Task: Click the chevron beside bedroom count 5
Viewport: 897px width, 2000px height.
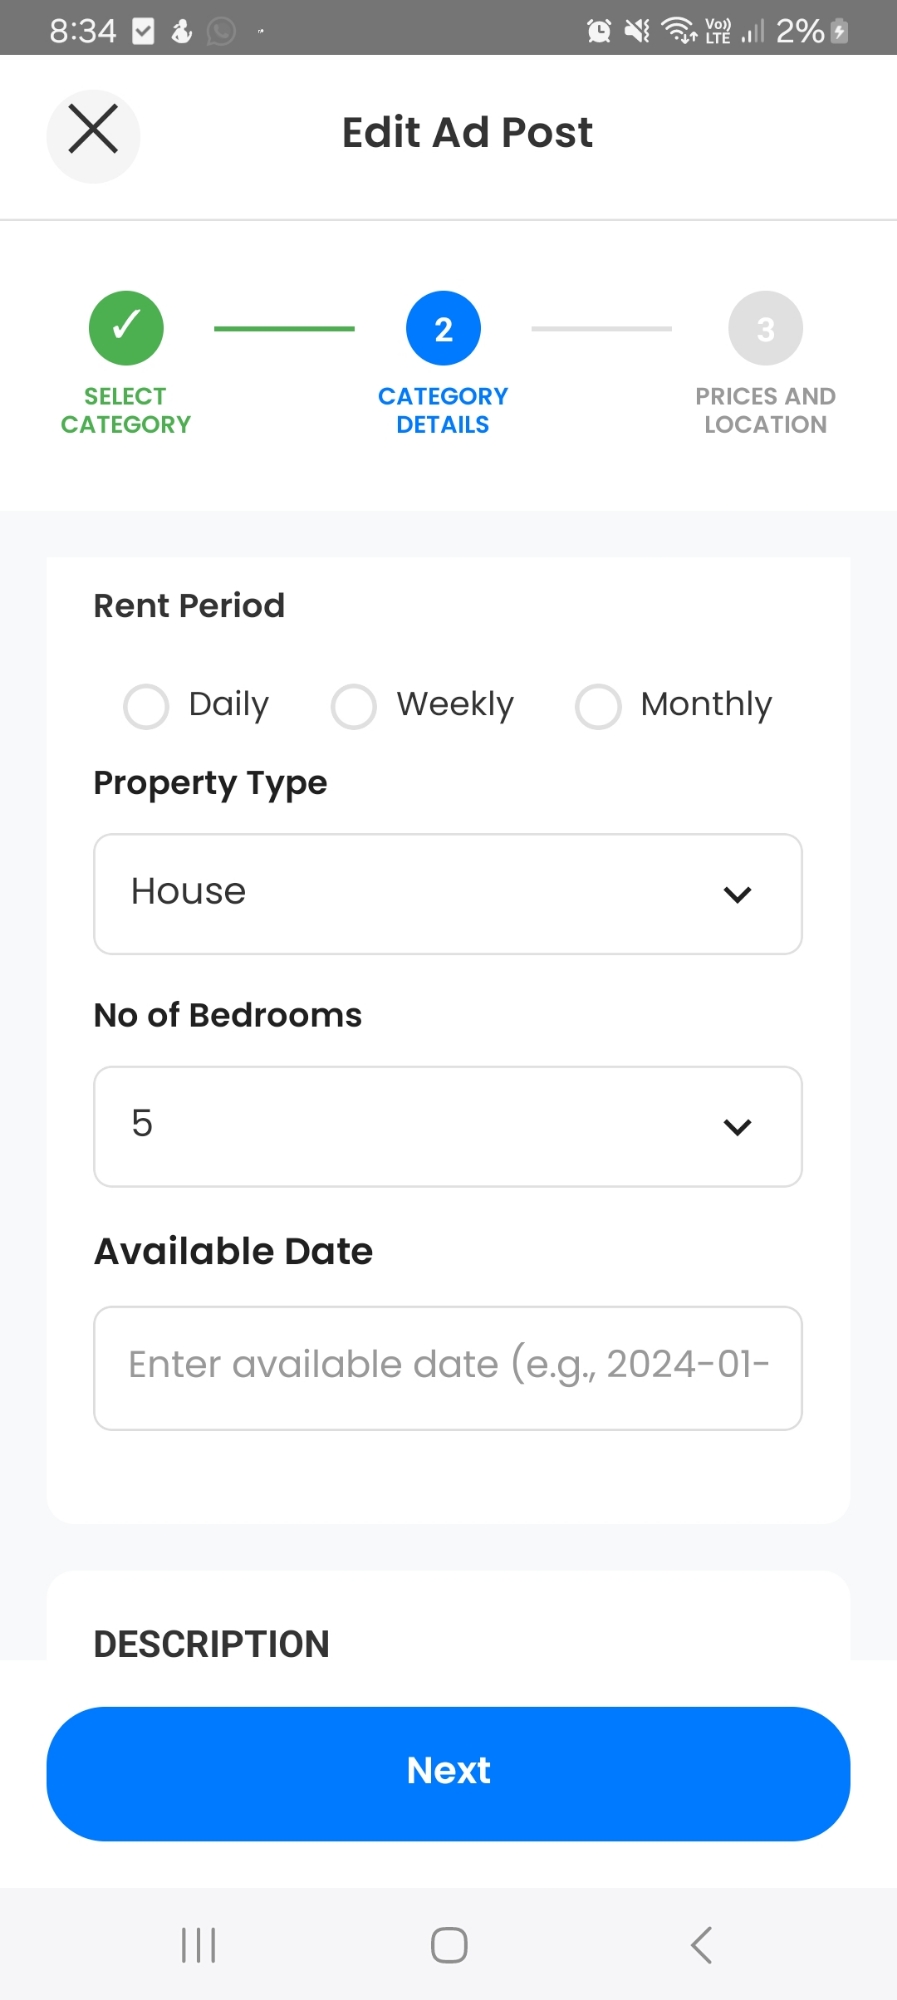Action: (x=737, y=1127)
